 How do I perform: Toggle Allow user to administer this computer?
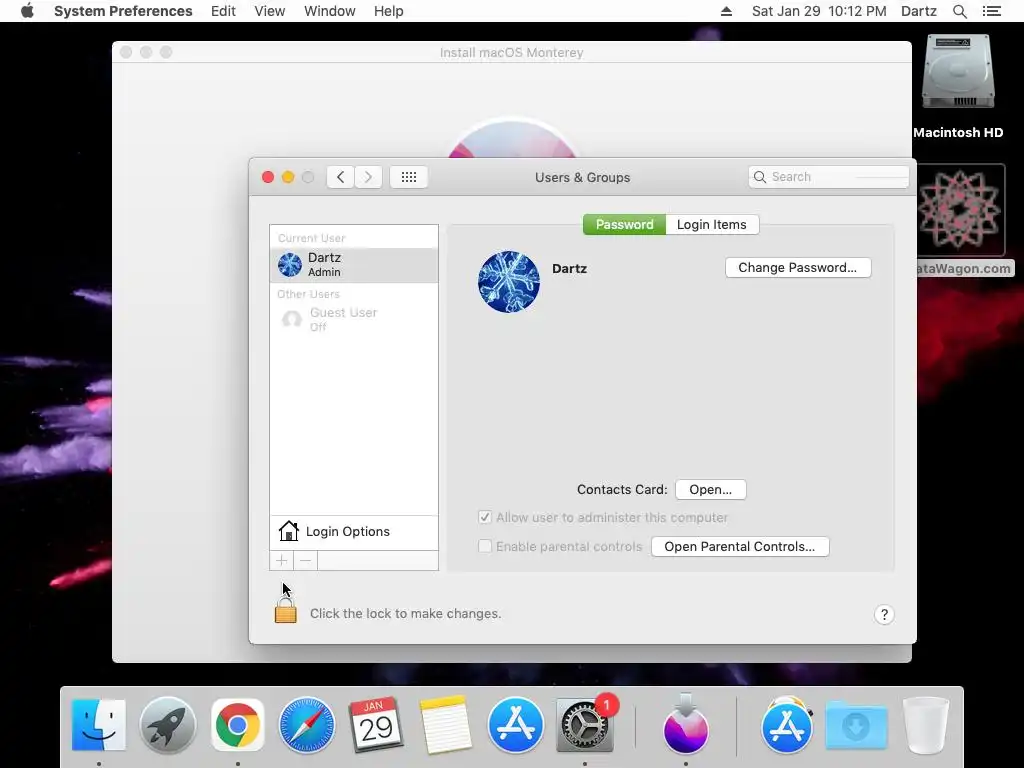(x=485, y=517)
